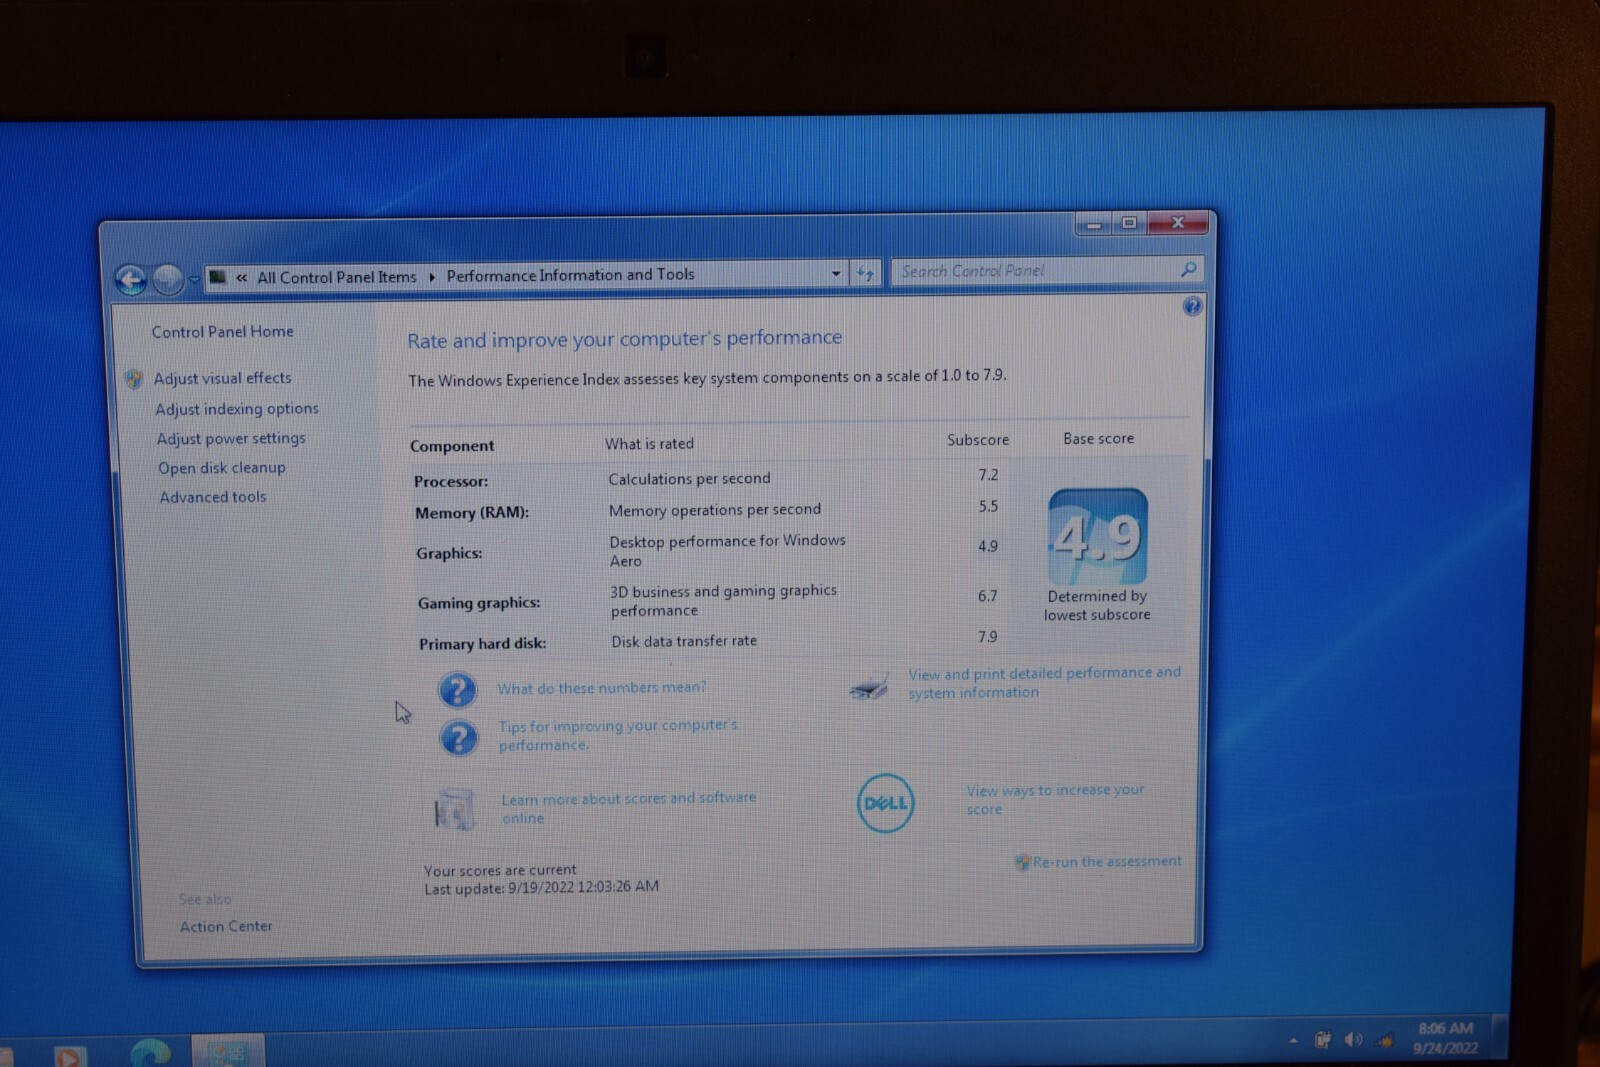
Task: Open Action Center link
Action: pos(226,927)
